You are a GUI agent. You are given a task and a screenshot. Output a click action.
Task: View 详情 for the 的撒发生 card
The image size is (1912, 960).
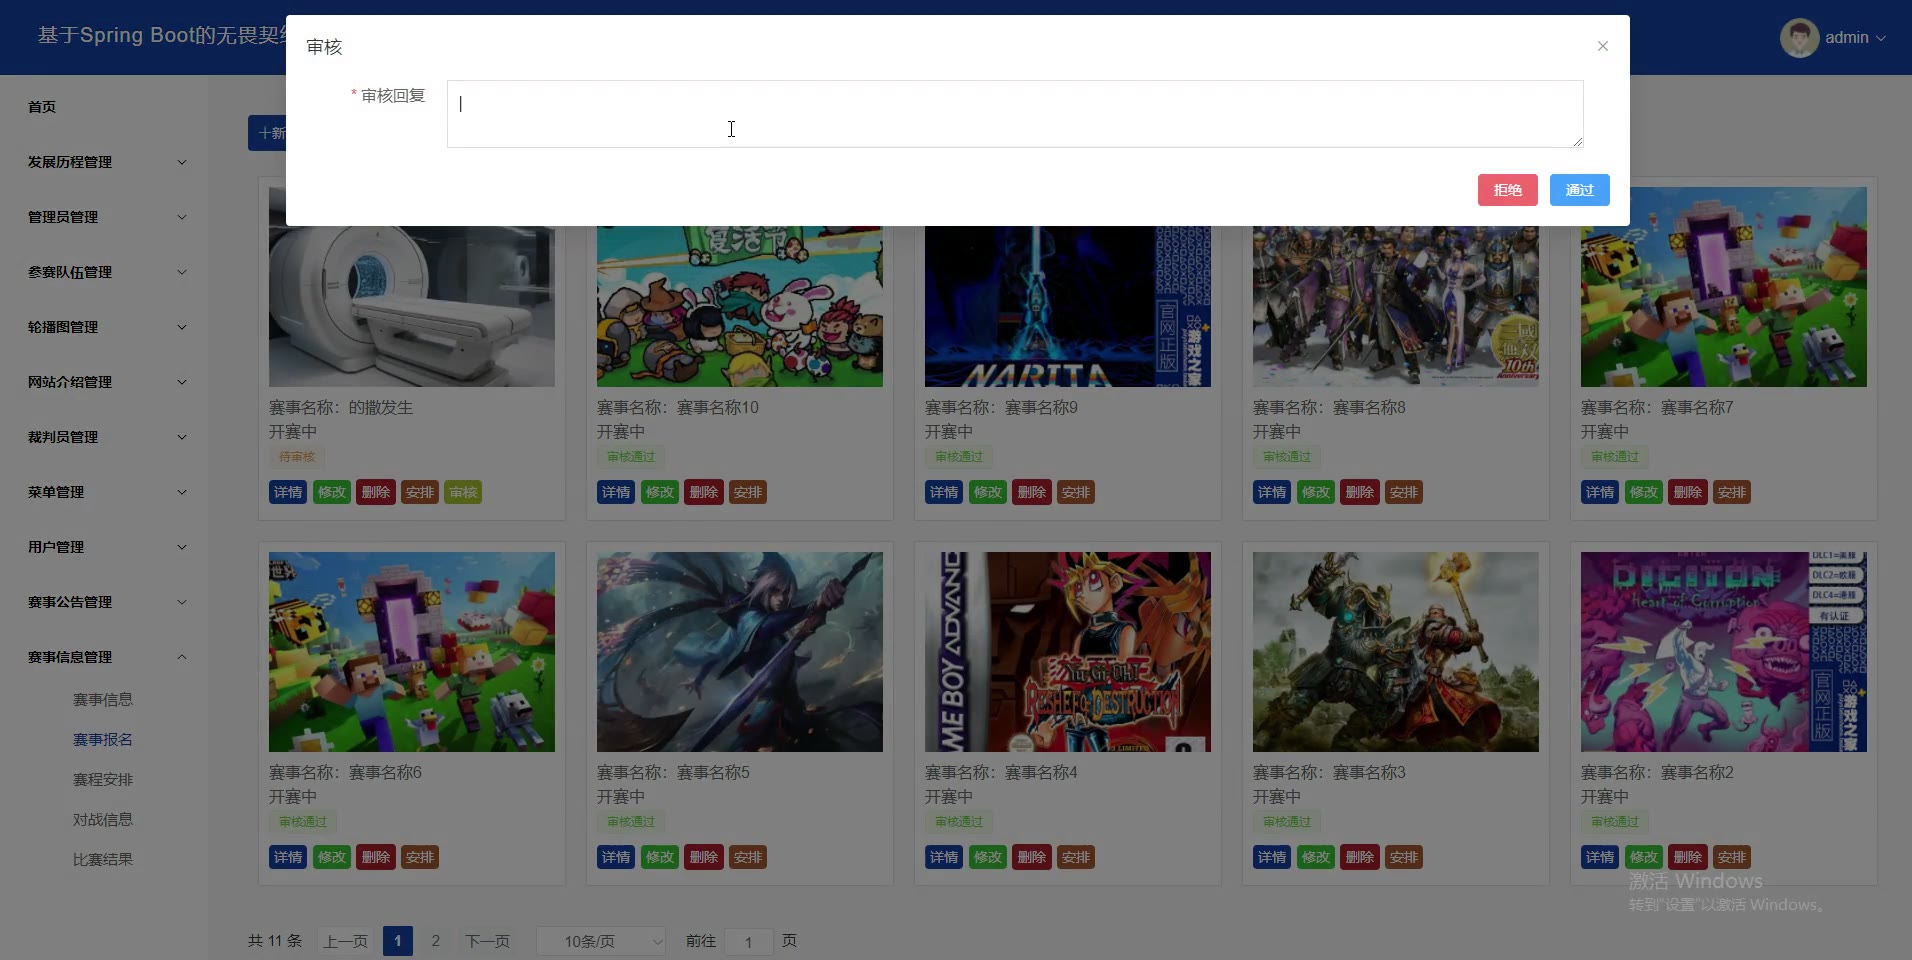click(288, 492)
